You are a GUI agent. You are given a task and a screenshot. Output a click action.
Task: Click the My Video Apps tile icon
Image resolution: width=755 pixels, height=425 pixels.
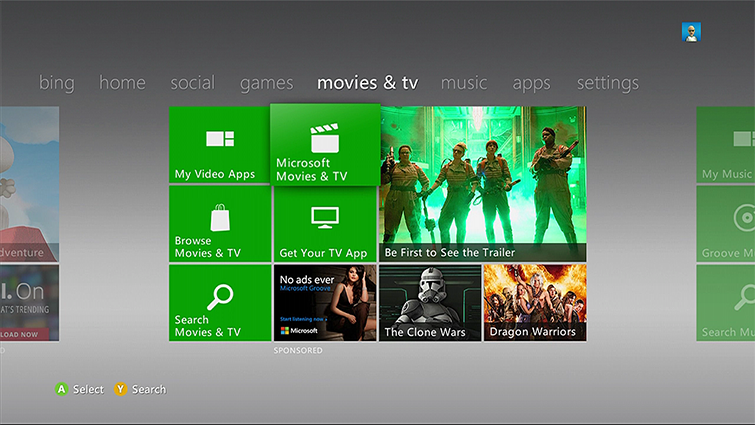coord(220,139)
